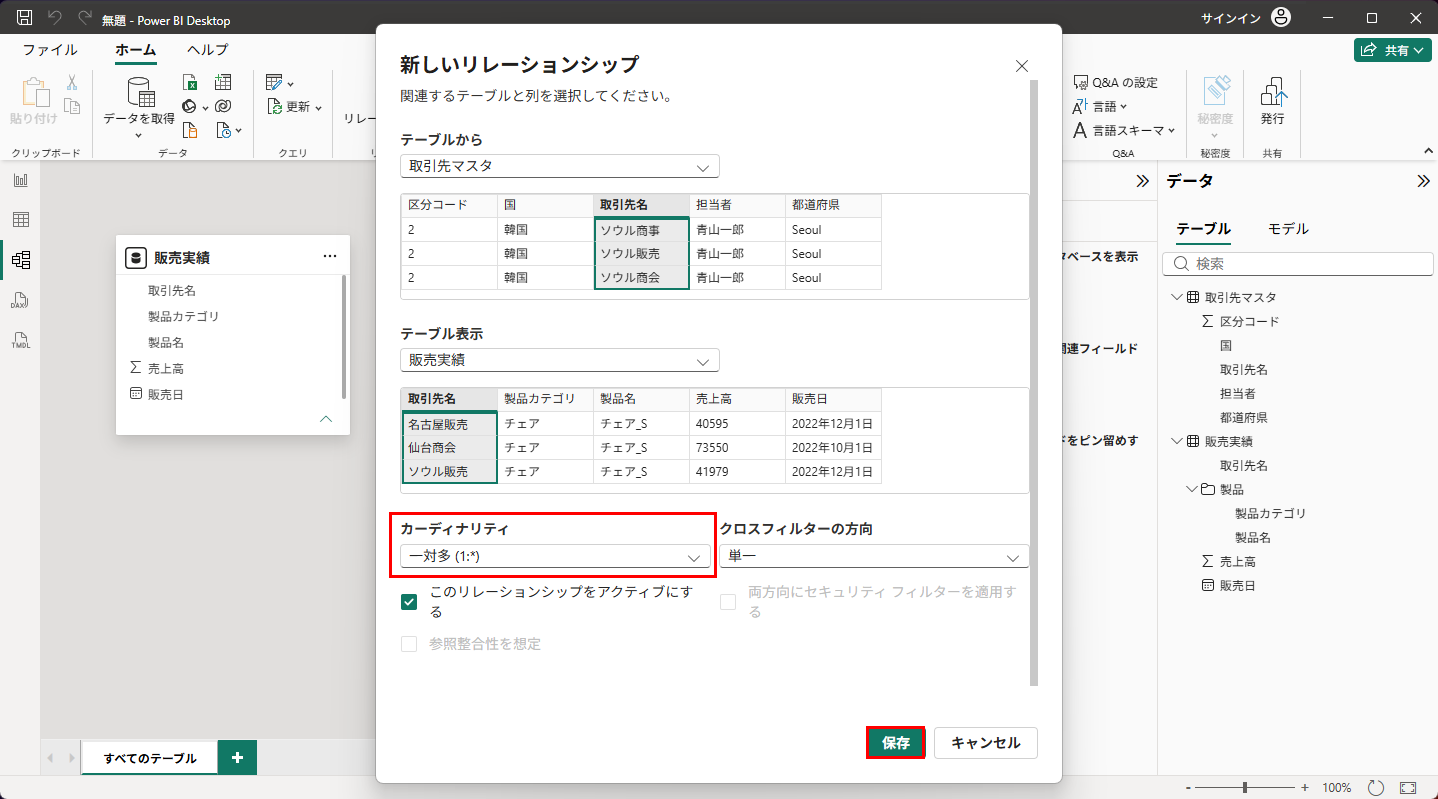Collapse 販売実績 card with bottom chevron
The height and width of the screenshot is (799, 1438).
(x=325, y=419)
